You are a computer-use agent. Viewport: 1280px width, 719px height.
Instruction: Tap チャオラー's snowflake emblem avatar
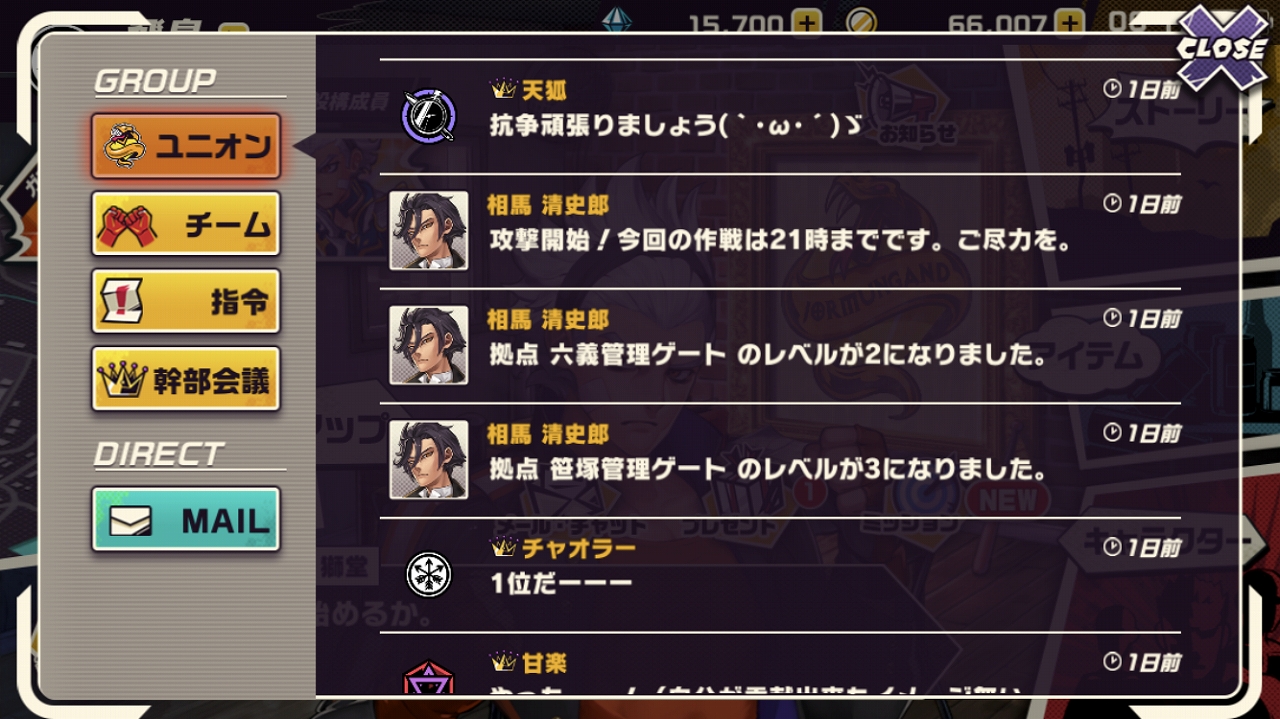429,575
